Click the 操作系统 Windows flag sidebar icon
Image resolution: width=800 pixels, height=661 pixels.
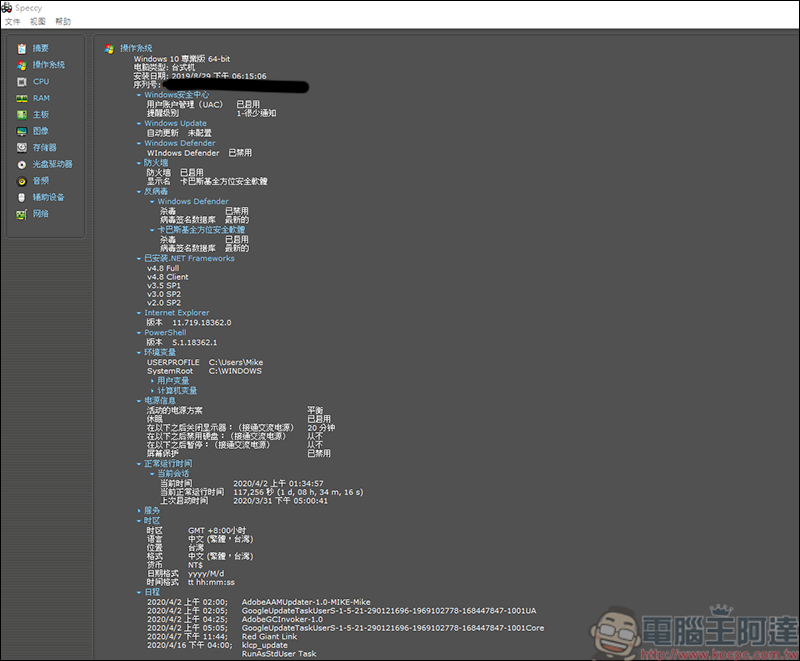tap(21, 65)
